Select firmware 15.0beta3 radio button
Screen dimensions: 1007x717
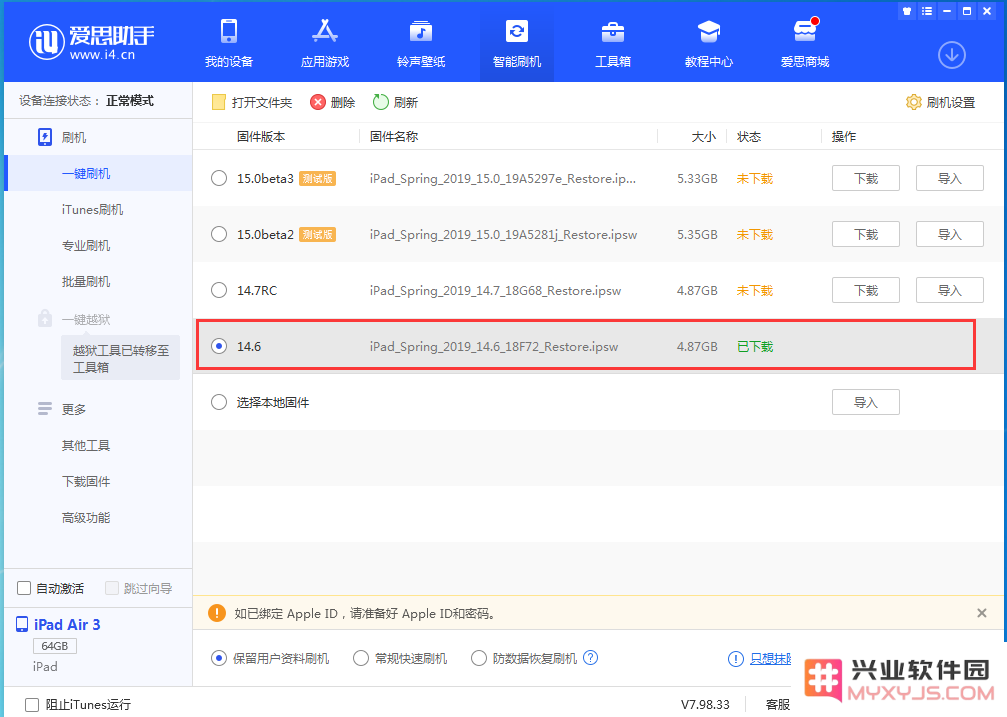pos(219,178)
